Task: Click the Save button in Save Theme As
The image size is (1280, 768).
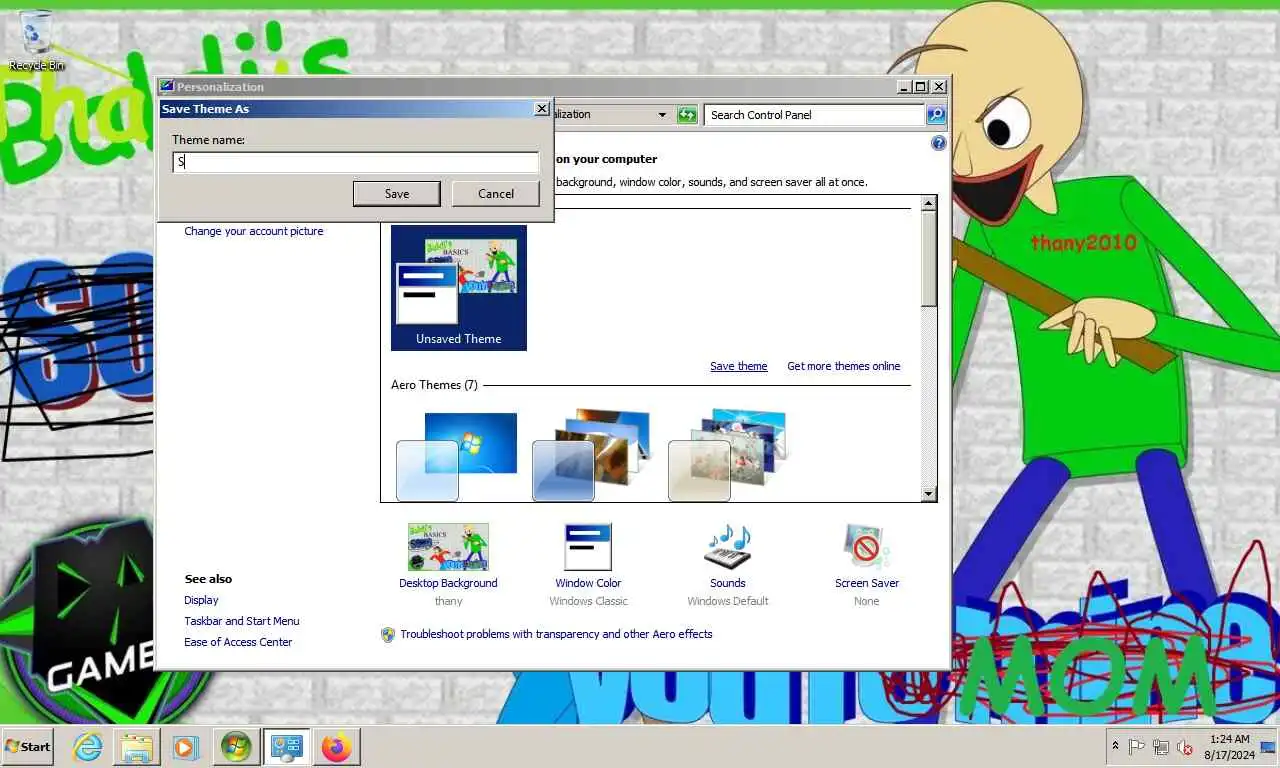Action: (x=397, y=194)
